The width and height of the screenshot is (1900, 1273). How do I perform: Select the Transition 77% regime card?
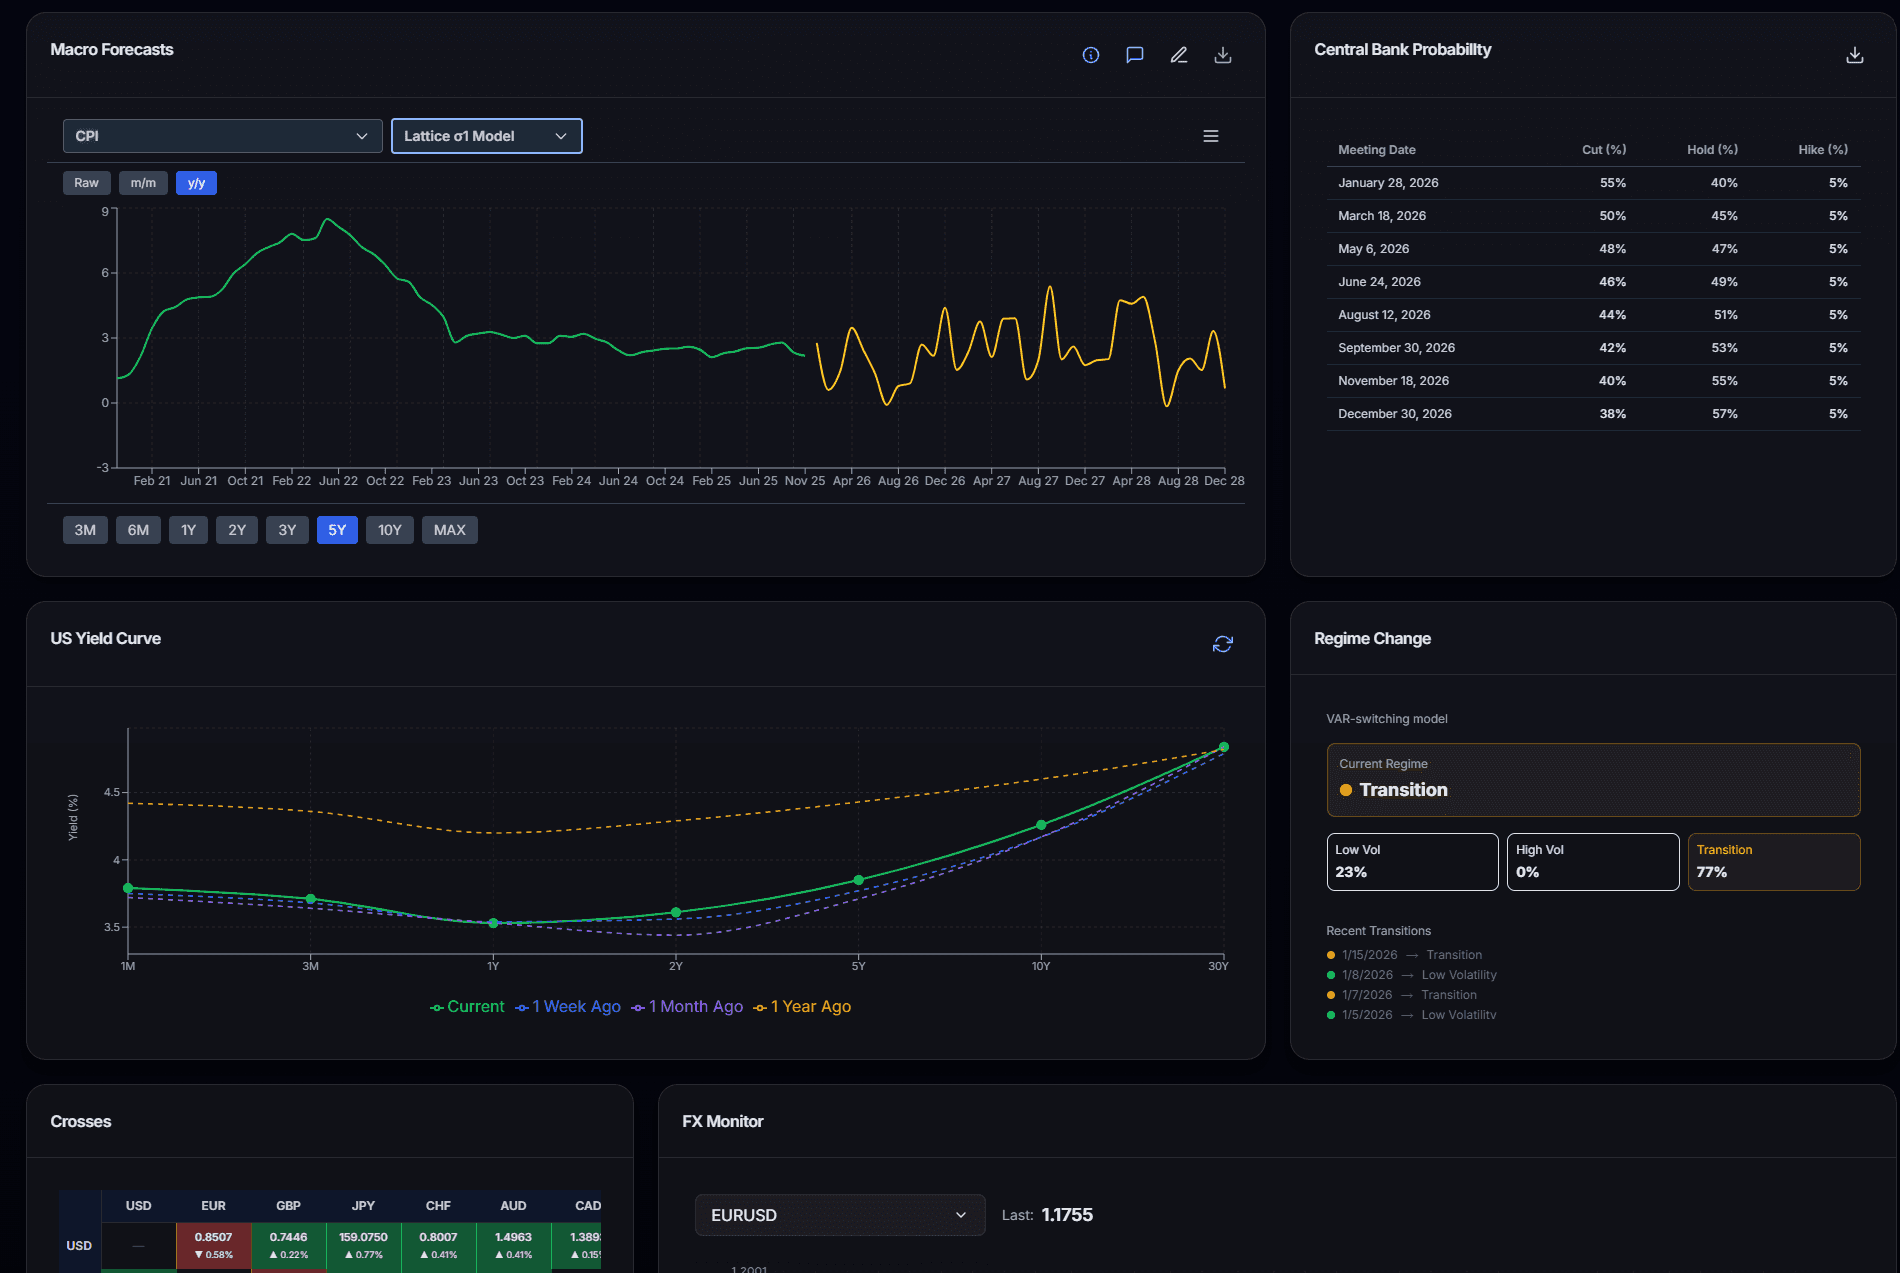coord(1773,861)
